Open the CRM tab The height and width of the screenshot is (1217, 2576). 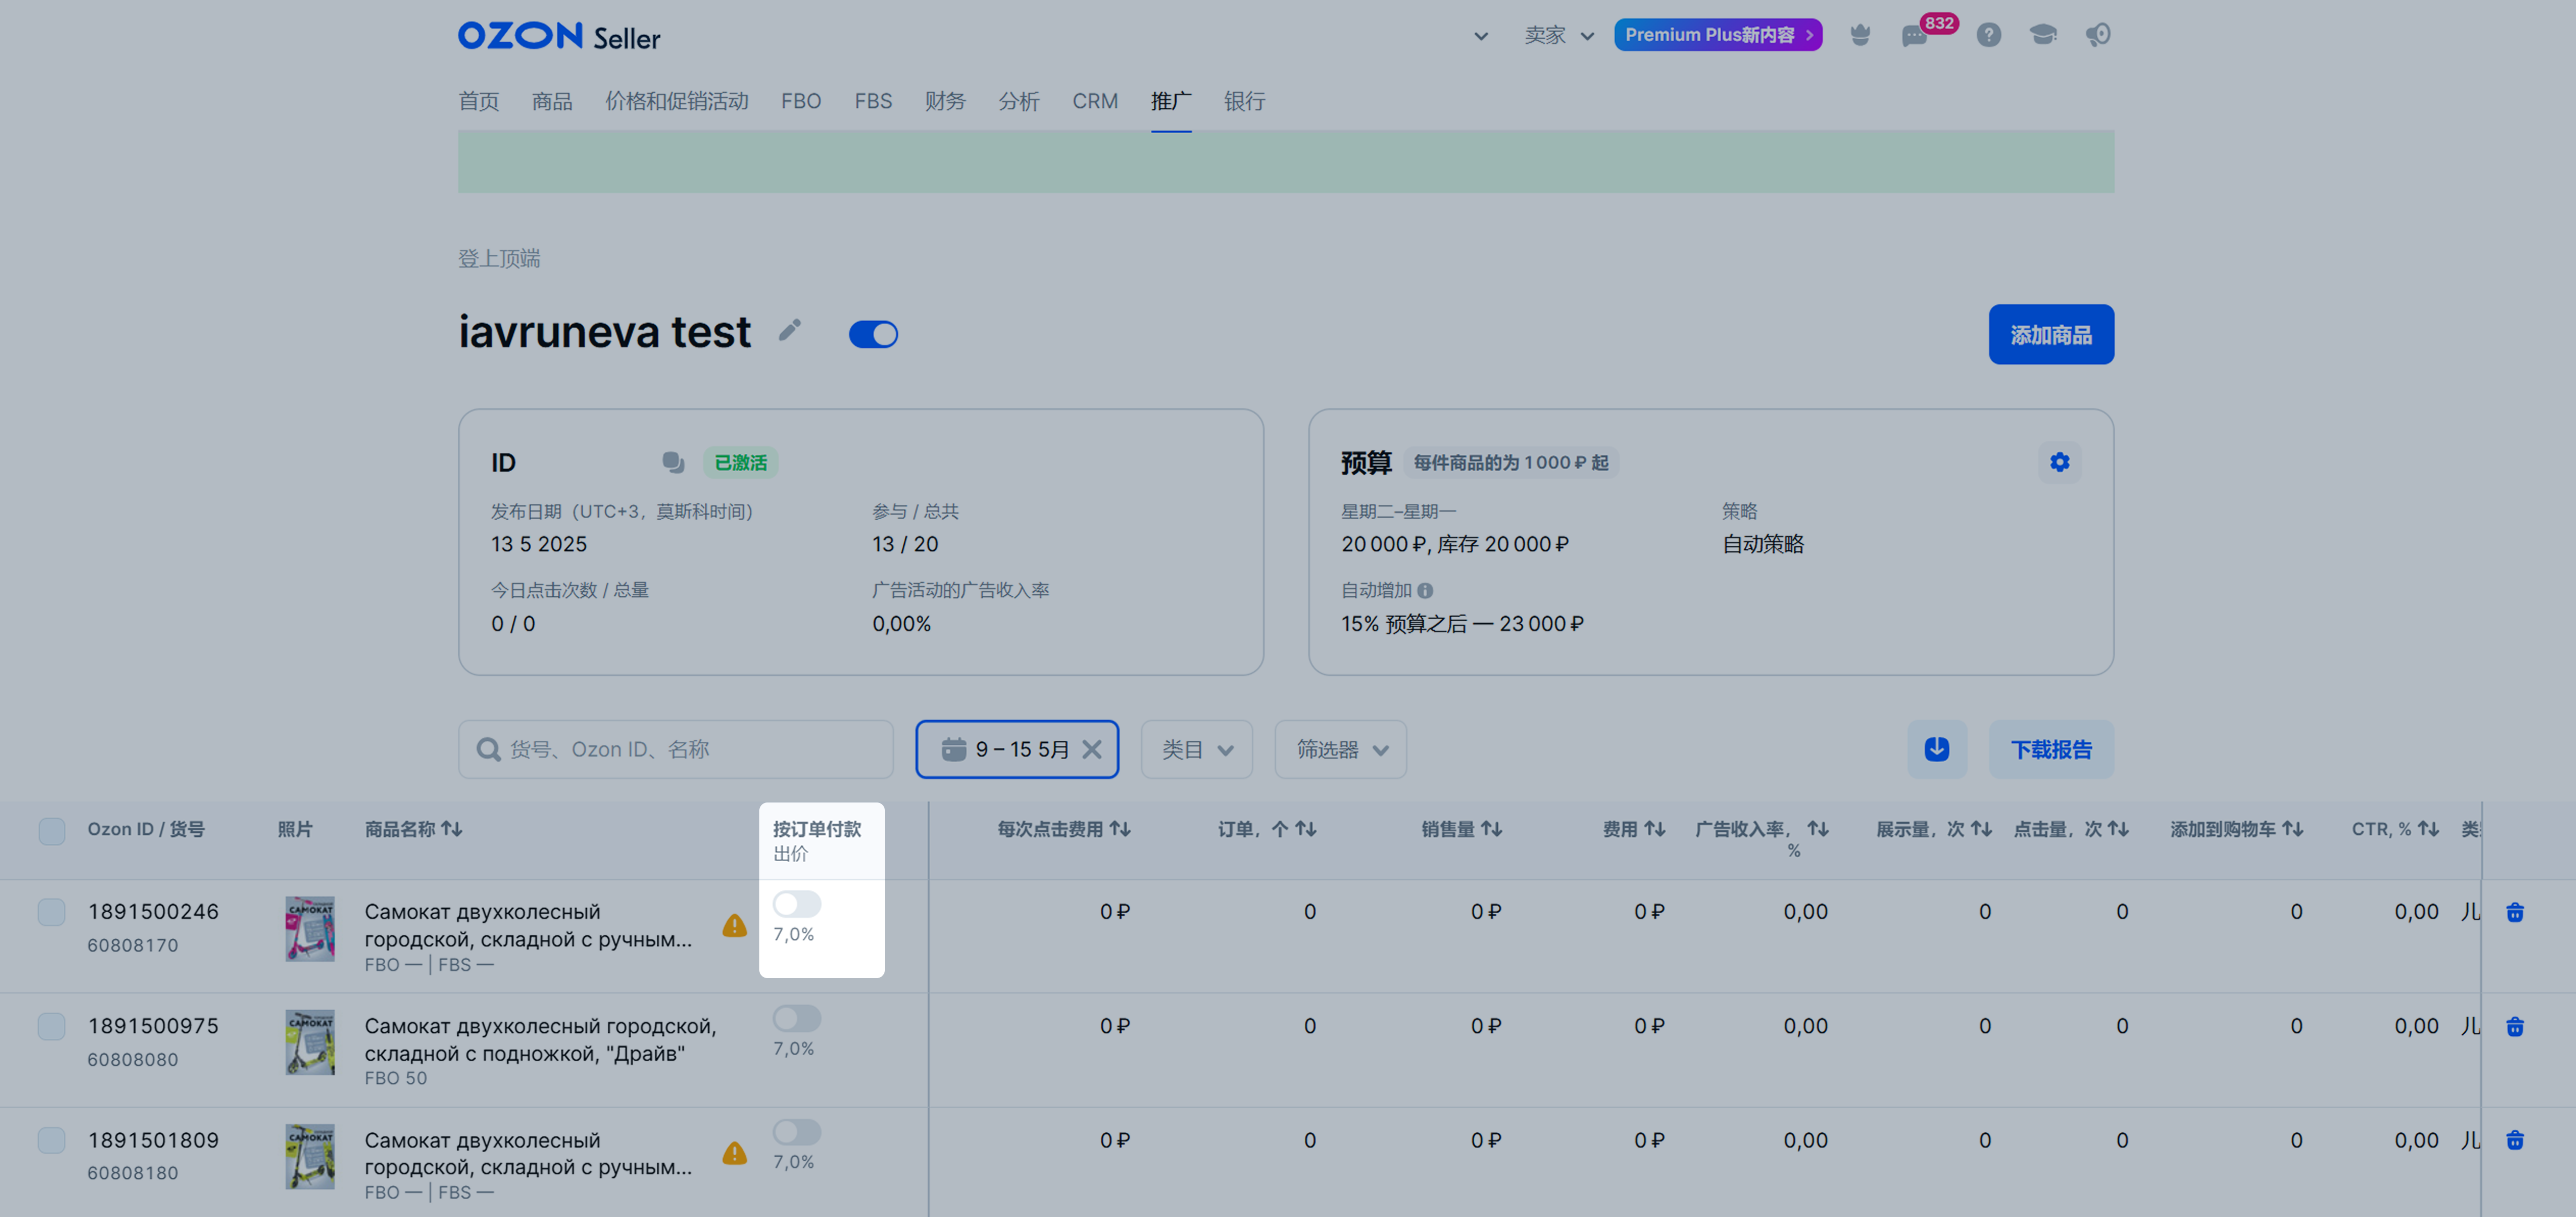(x=1095, y=101)
